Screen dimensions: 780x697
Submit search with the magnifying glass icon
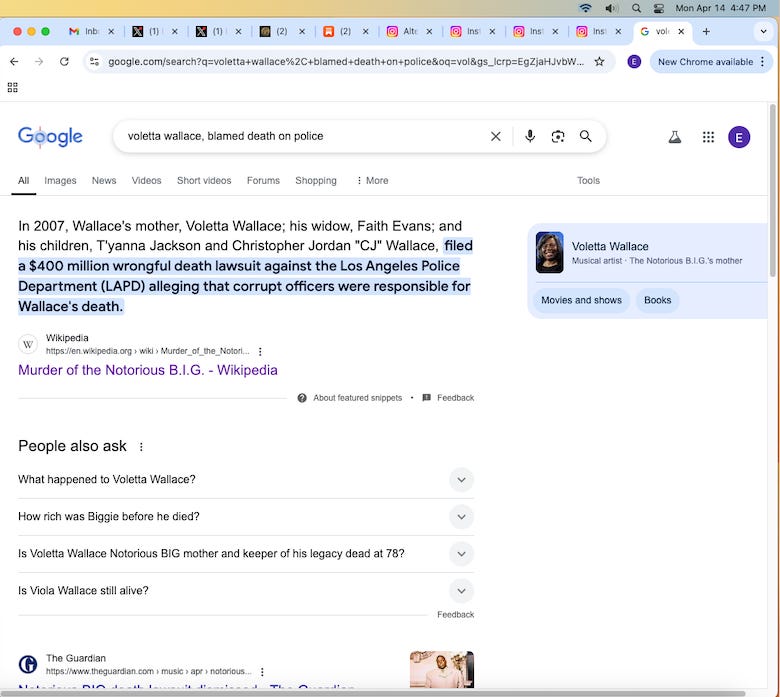(x=585, y=136)
